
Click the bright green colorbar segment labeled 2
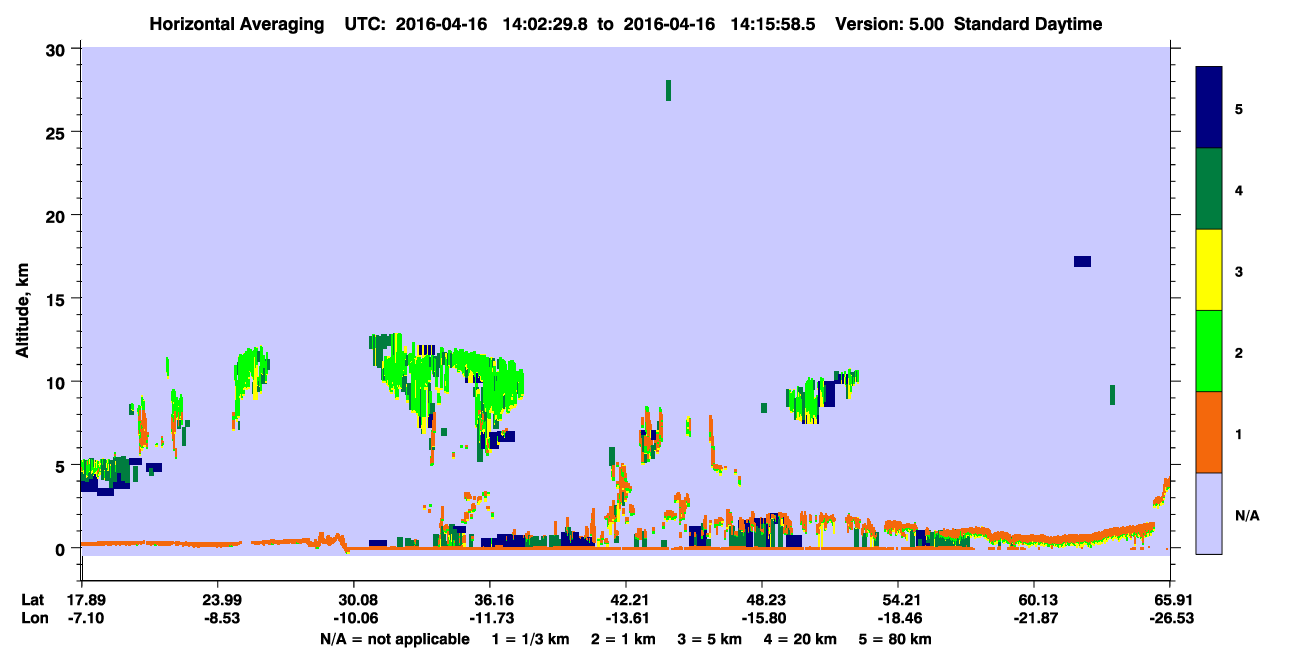(1209, 351)
